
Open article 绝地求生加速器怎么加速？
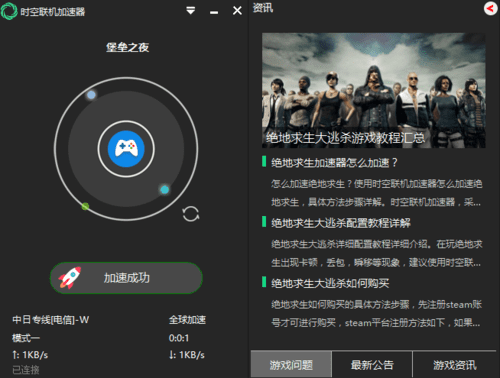(334, 163)
